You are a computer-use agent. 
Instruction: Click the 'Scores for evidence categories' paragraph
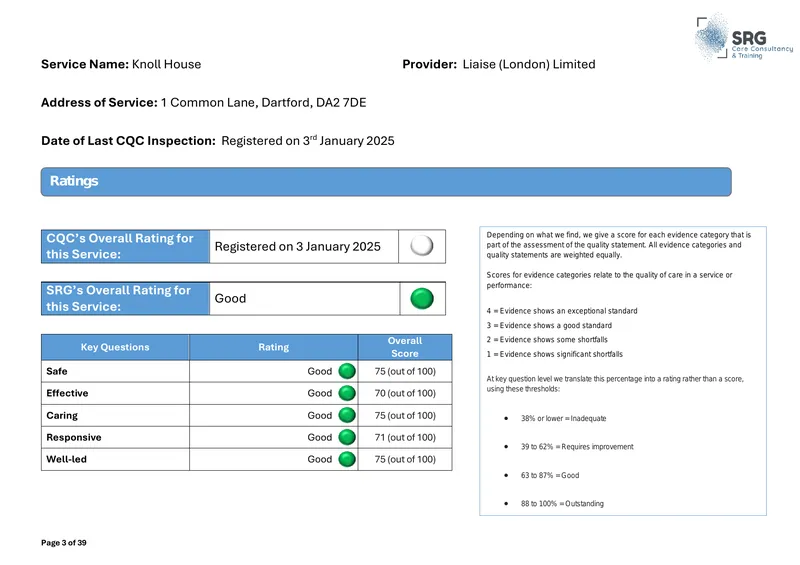[609, 280]
